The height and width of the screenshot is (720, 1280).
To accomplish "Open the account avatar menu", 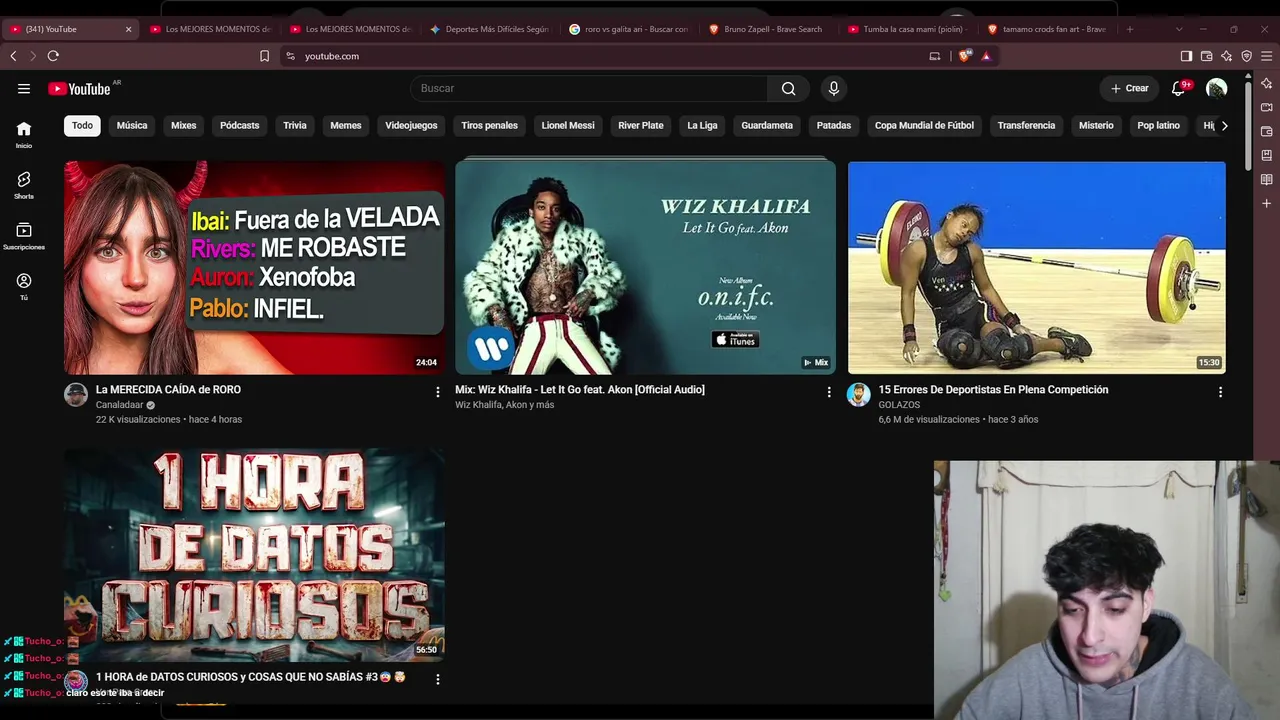I will pos(1216,88).
